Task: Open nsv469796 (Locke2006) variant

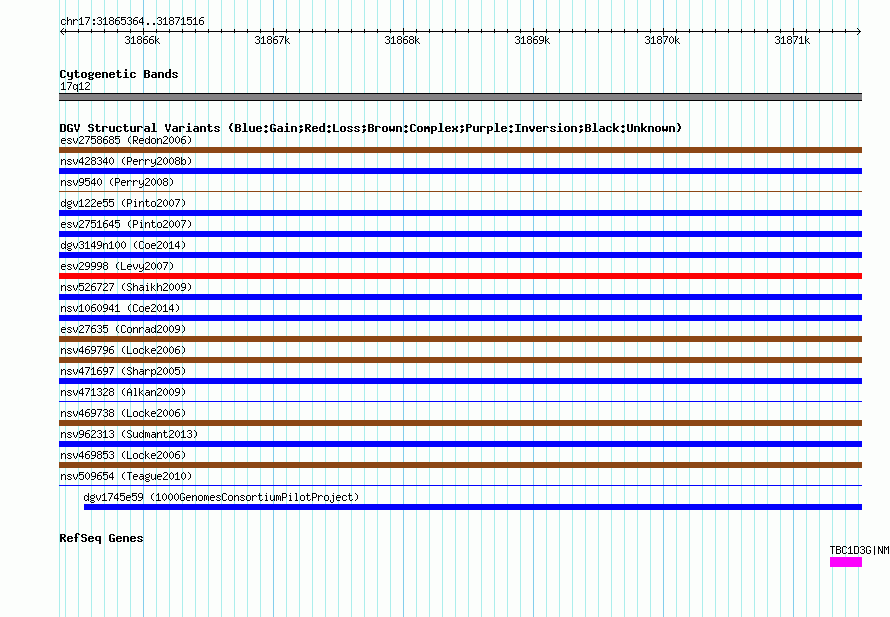Action: coord(123,350)
